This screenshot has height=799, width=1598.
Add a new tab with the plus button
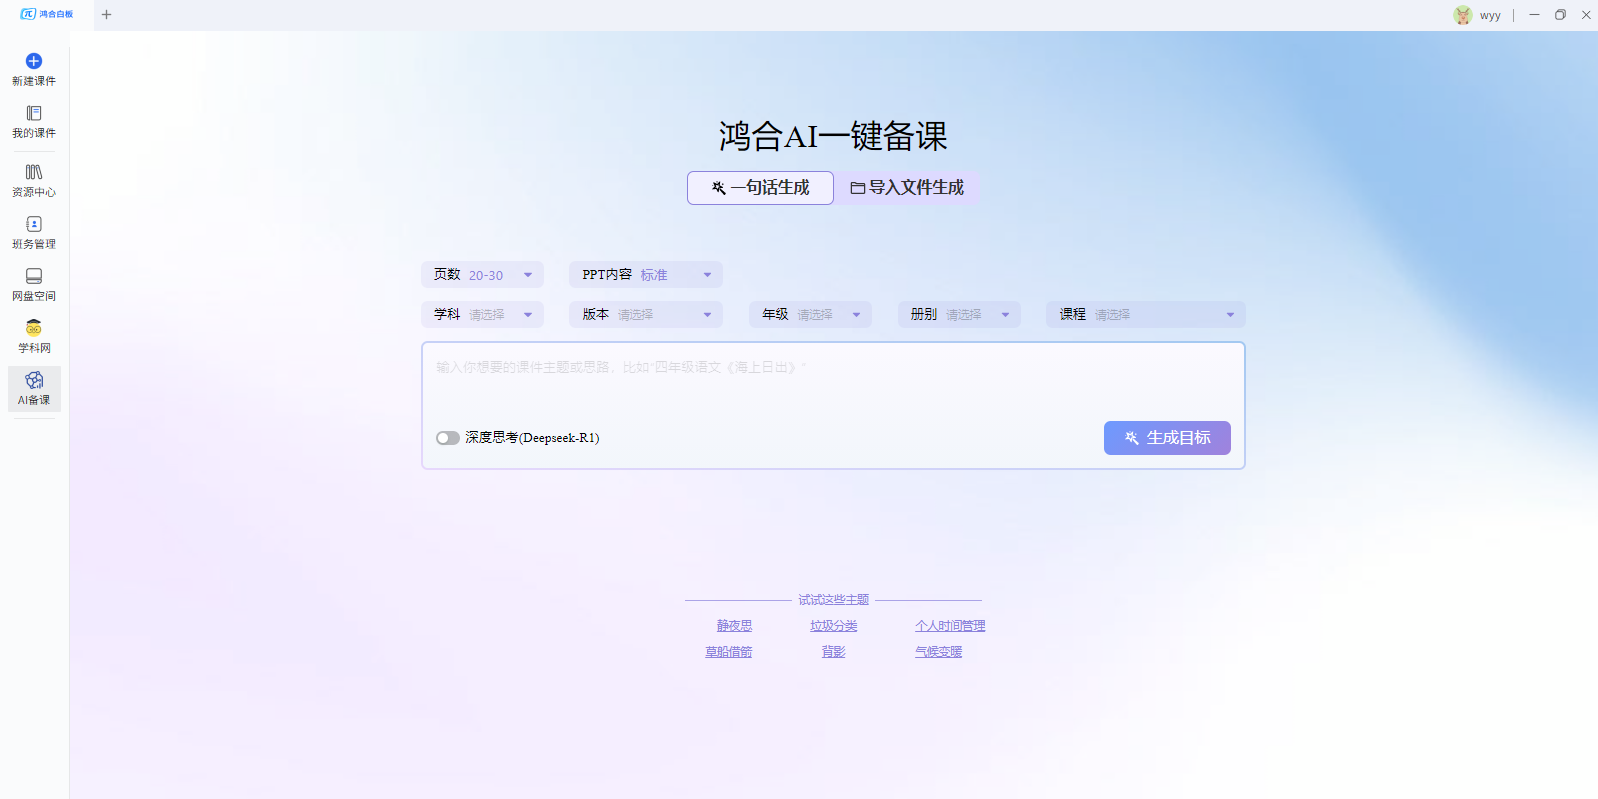[x=107, y=15]
